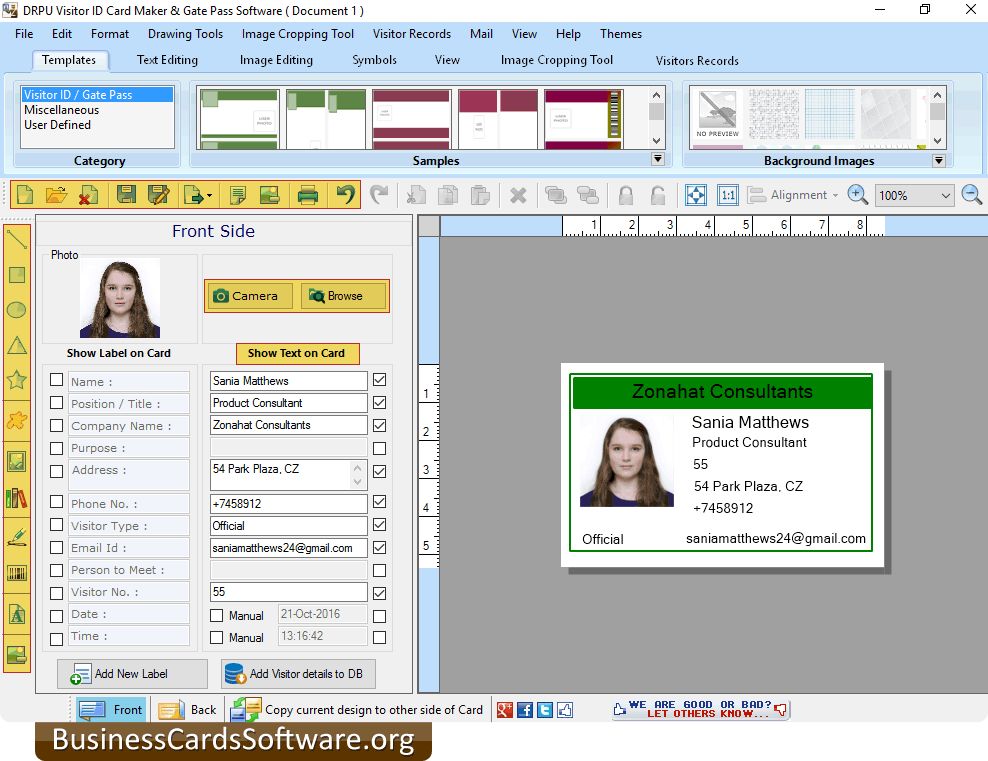The image size is (988, 761).
Task: Click the 1:1 actual size icon
Action: pyautogui.click(x=728, y=195)
